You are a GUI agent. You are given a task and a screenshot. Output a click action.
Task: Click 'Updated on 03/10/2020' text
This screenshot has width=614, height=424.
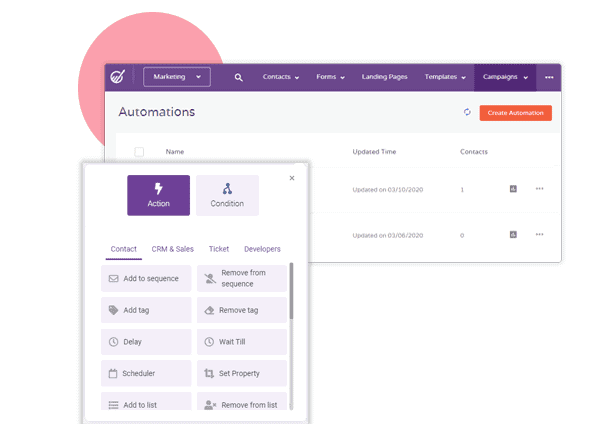388,189
